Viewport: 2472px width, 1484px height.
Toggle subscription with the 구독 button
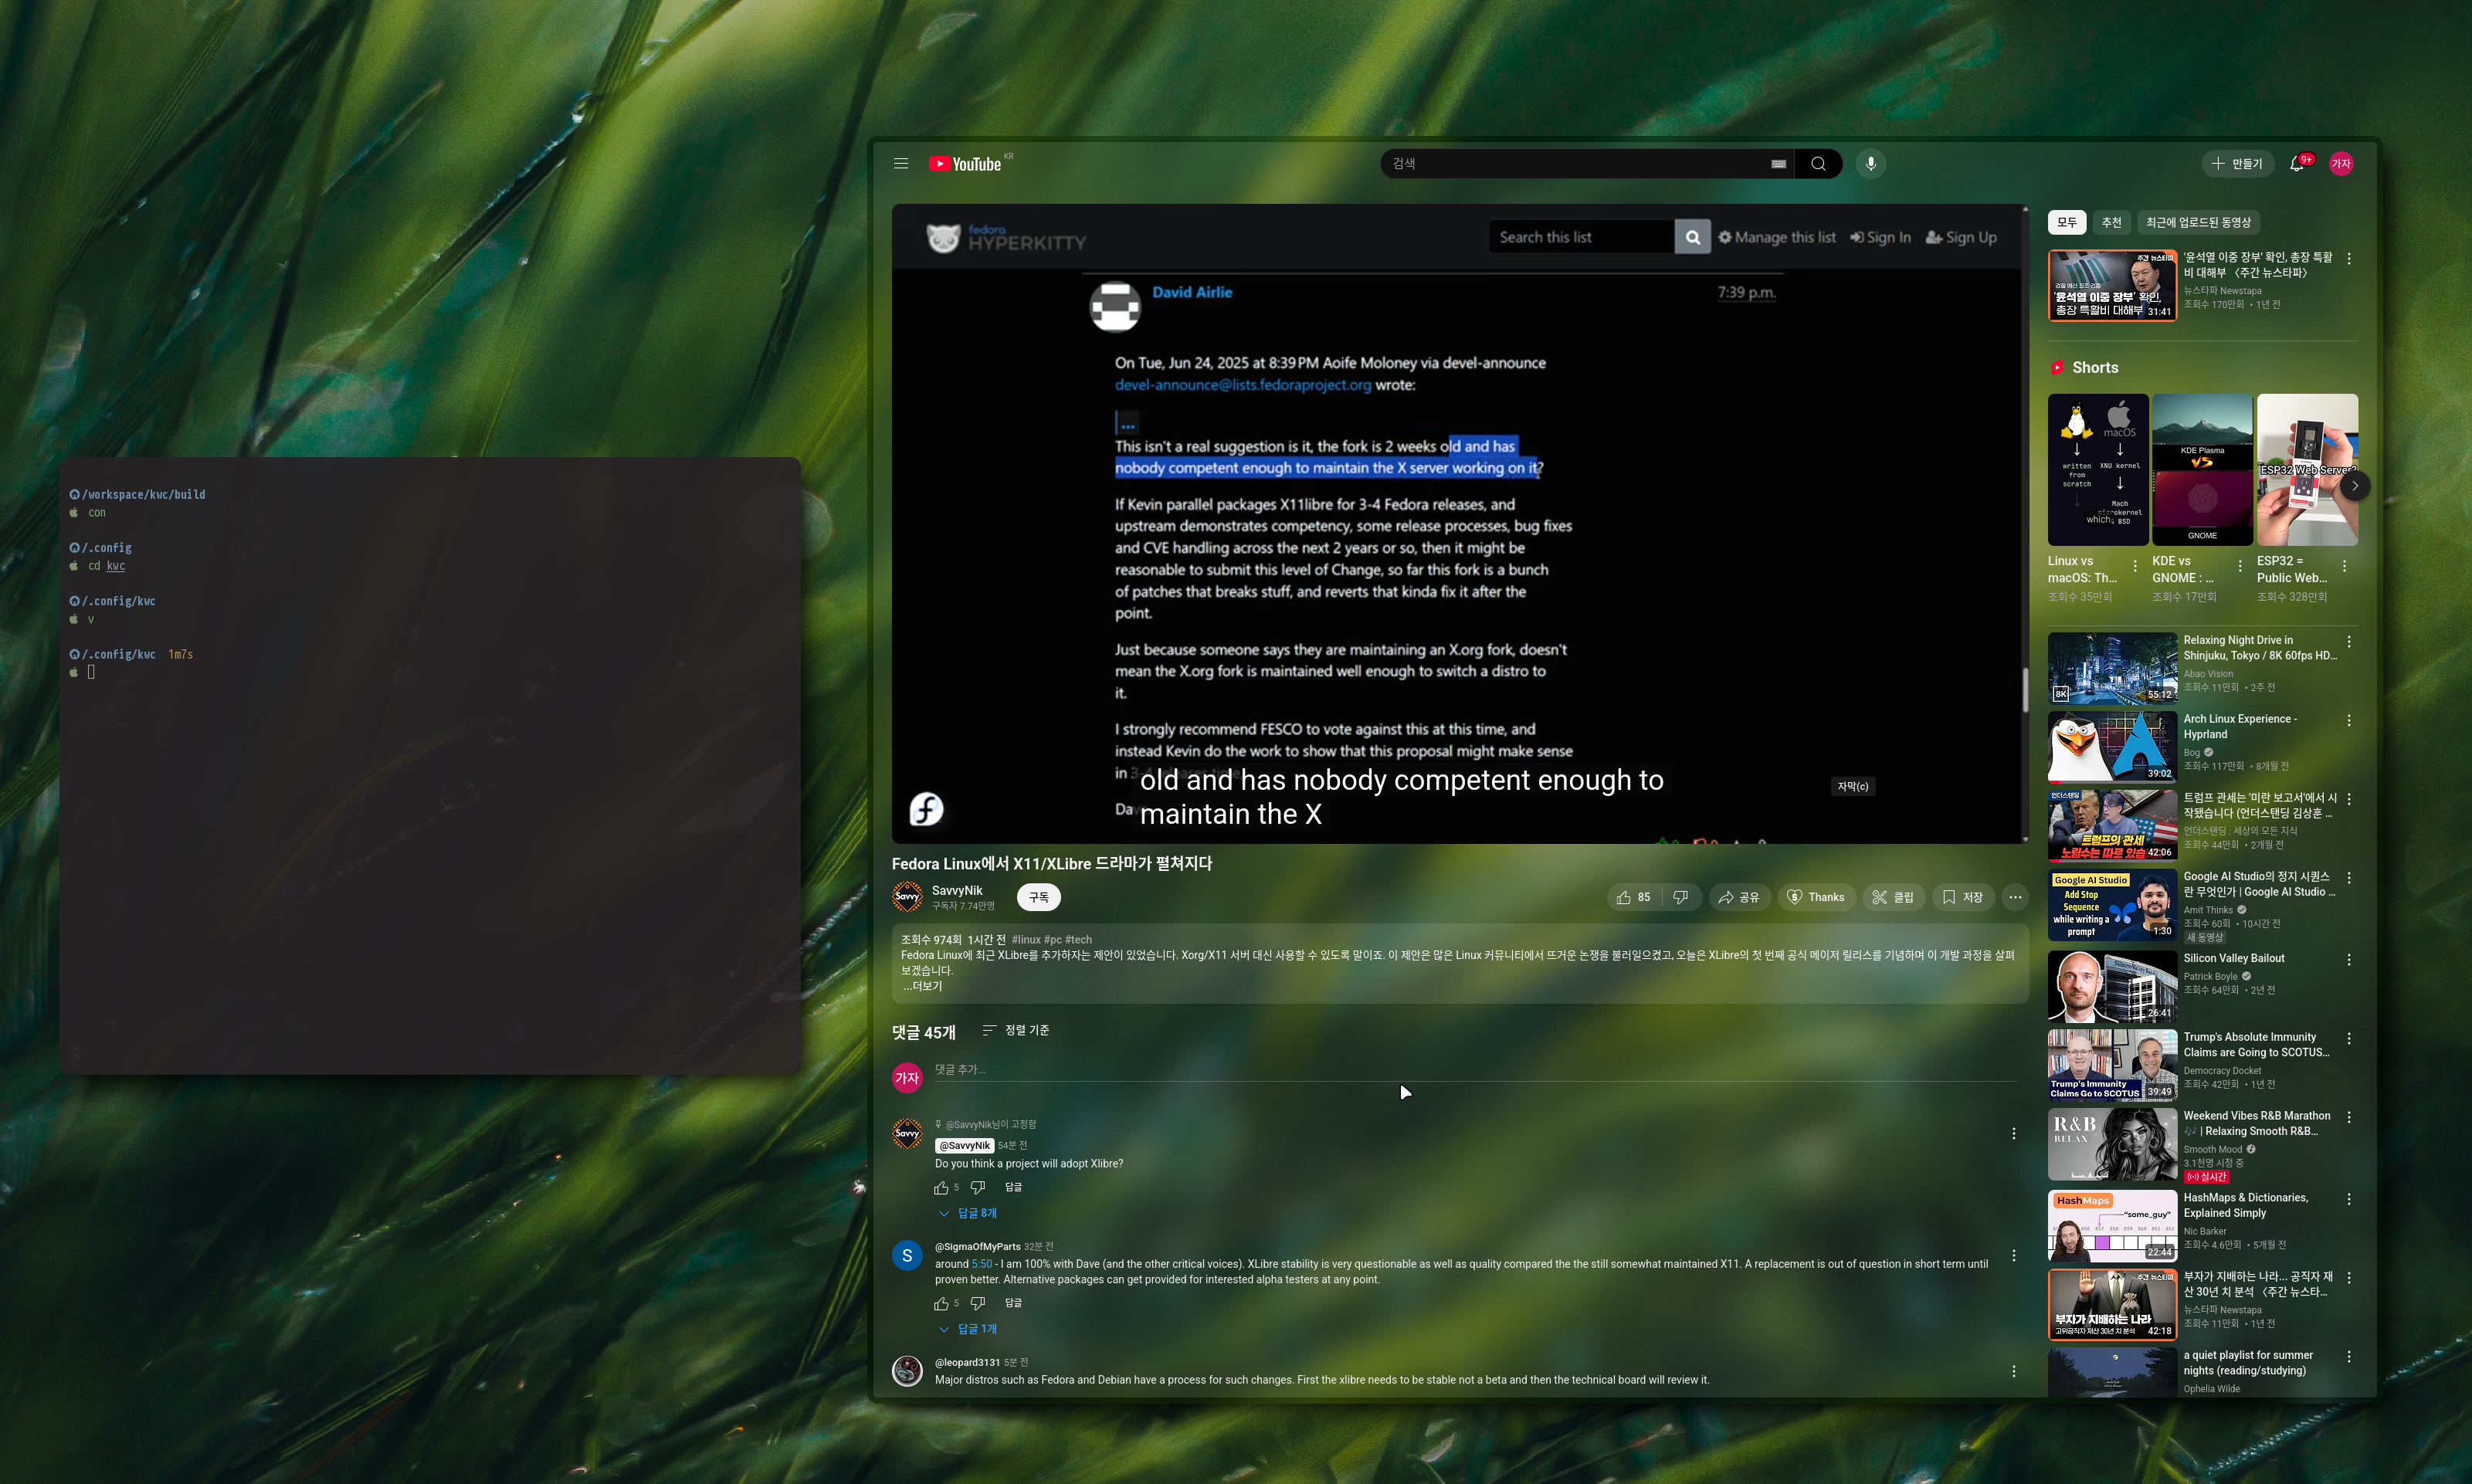1038,897
